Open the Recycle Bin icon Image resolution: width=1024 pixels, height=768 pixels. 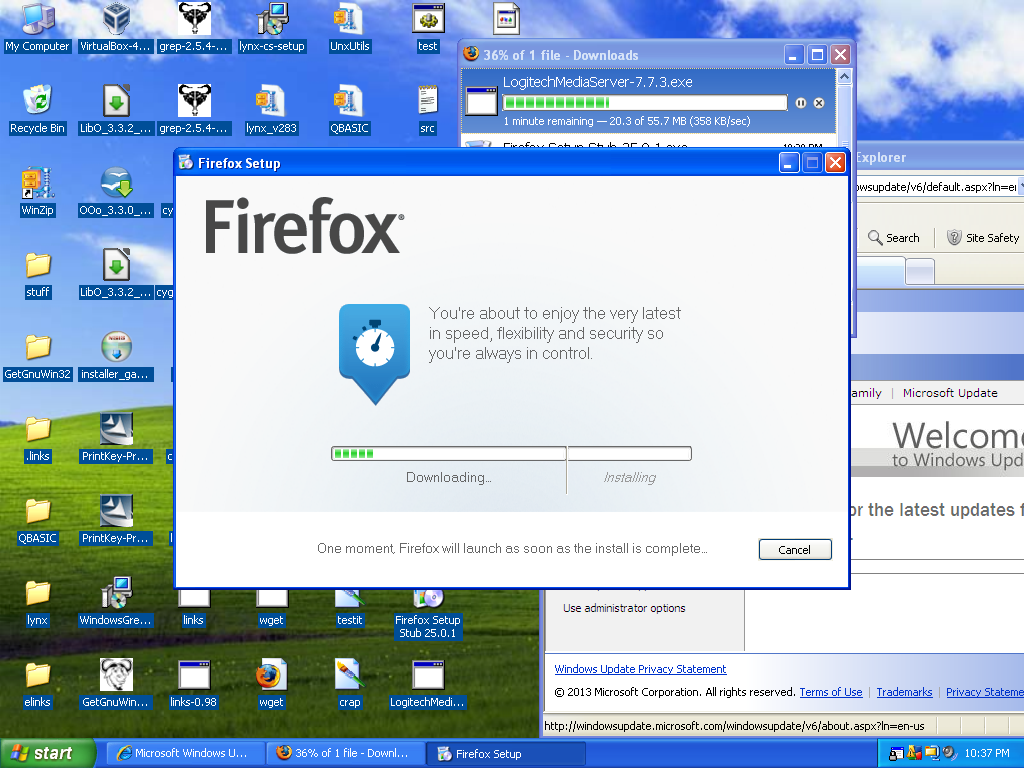pos(37,109)
